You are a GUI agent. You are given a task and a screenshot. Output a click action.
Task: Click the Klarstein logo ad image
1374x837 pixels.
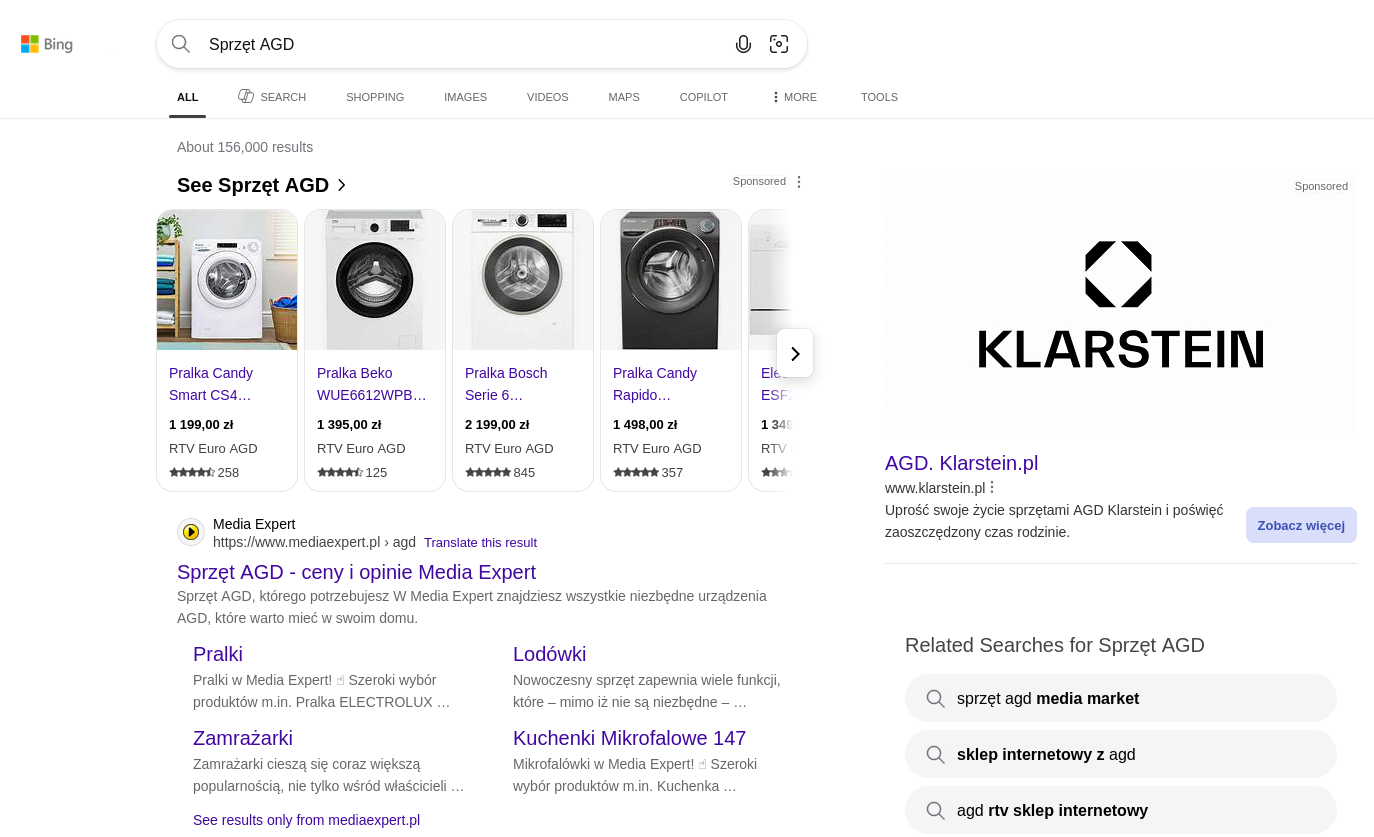click(x=1120, y=304)
